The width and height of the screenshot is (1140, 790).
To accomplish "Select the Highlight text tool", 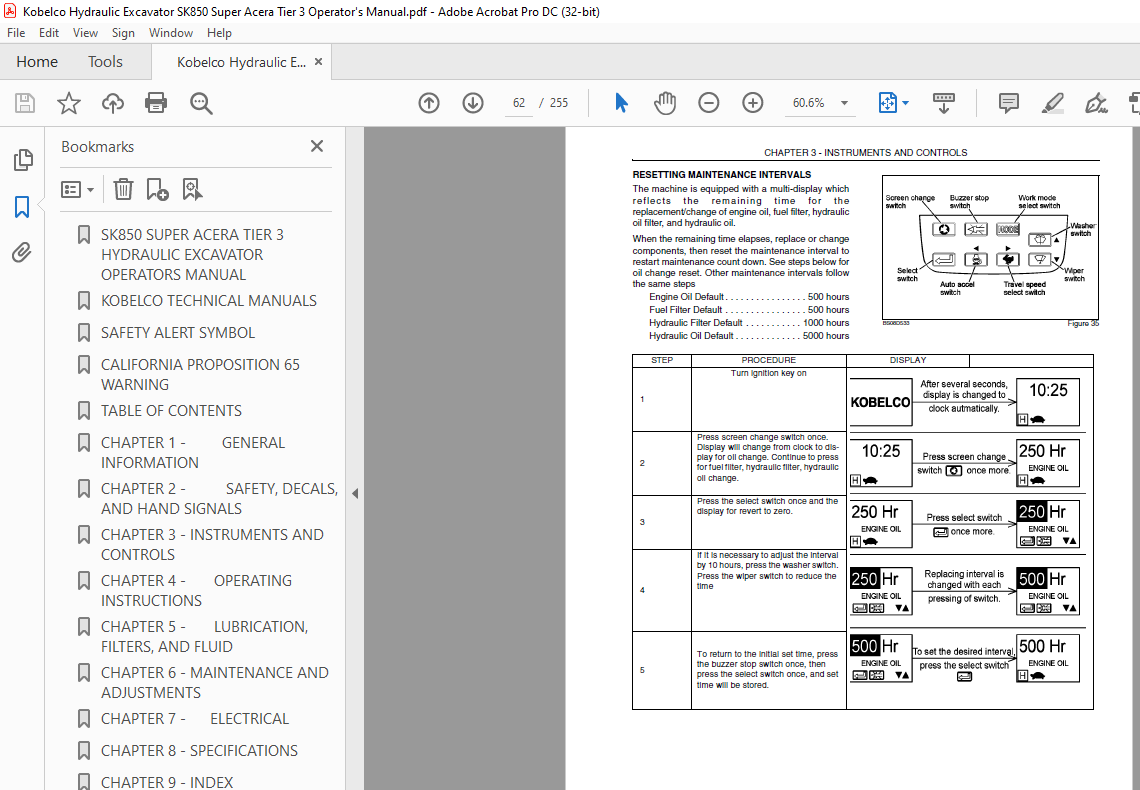I will point(1052,103).
